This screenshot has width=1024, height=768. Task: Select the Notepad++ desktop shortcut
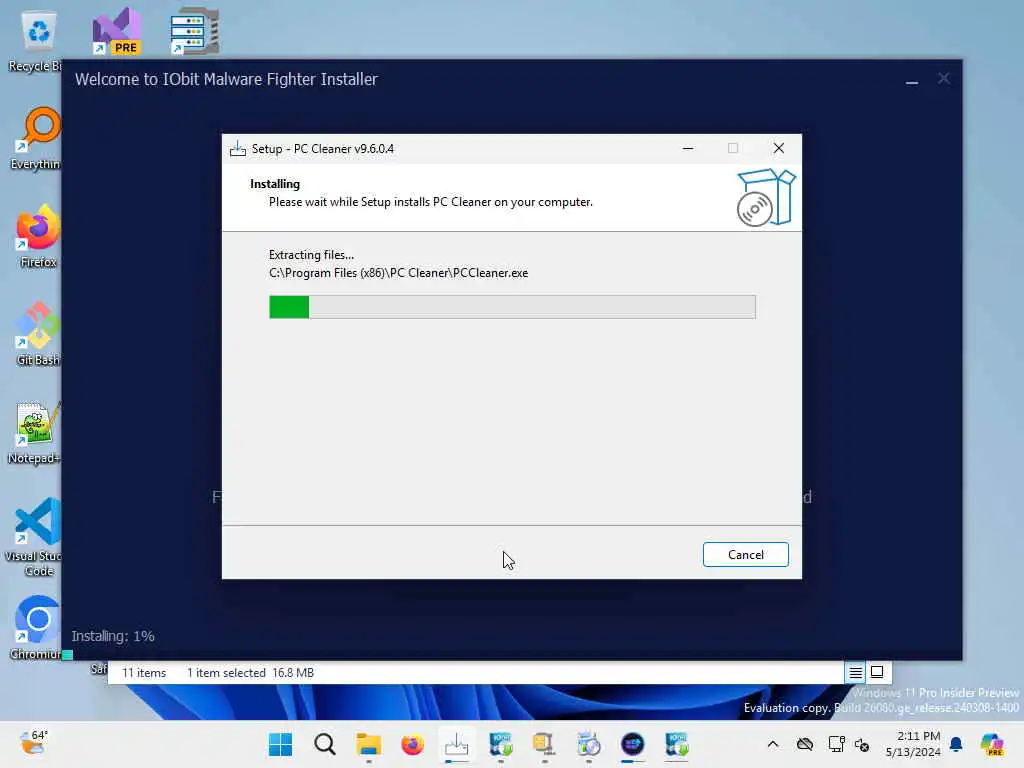[36, 433]
